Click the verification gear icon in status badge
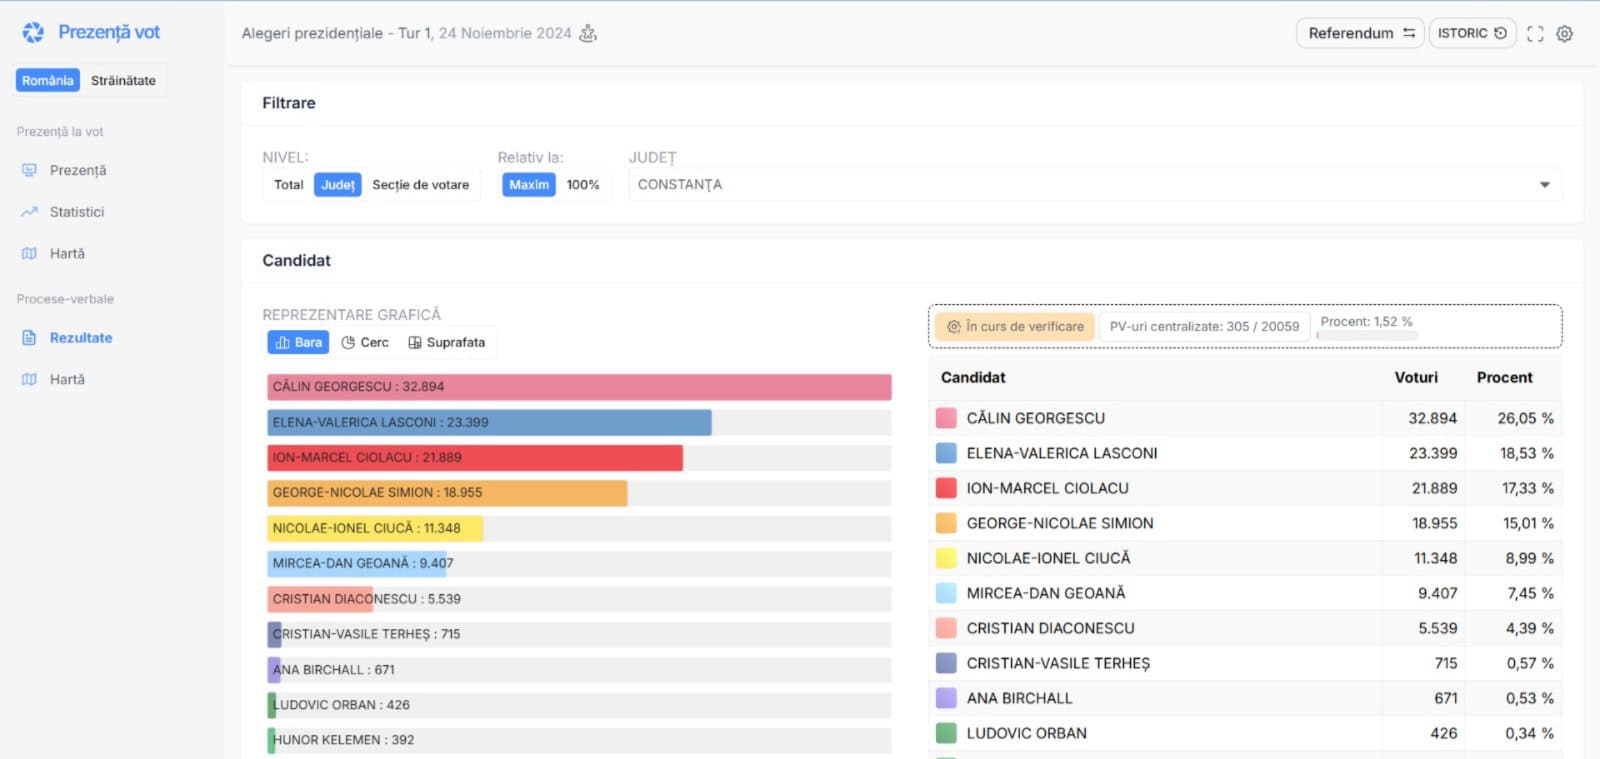This screenshot has height=759, width=1600. [953, 327]
